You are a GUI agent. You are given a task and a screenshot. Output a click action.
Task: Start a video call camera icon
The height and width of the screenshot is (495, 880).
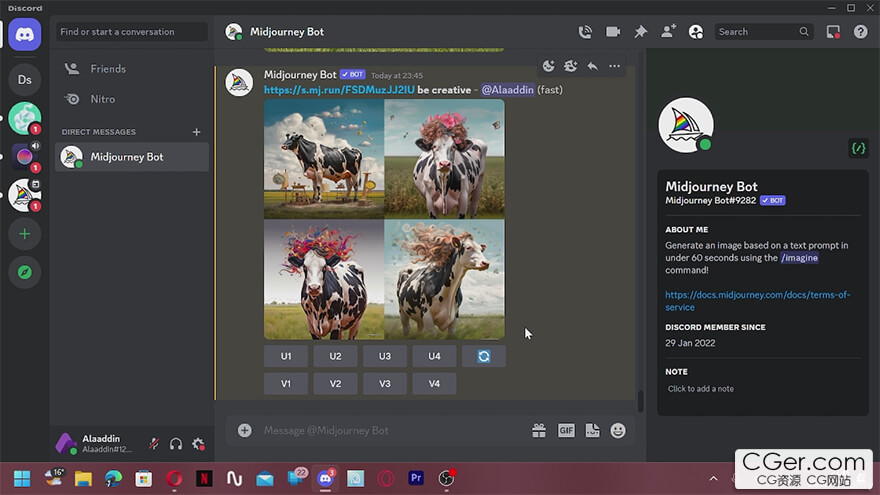[x=613, y=32]
